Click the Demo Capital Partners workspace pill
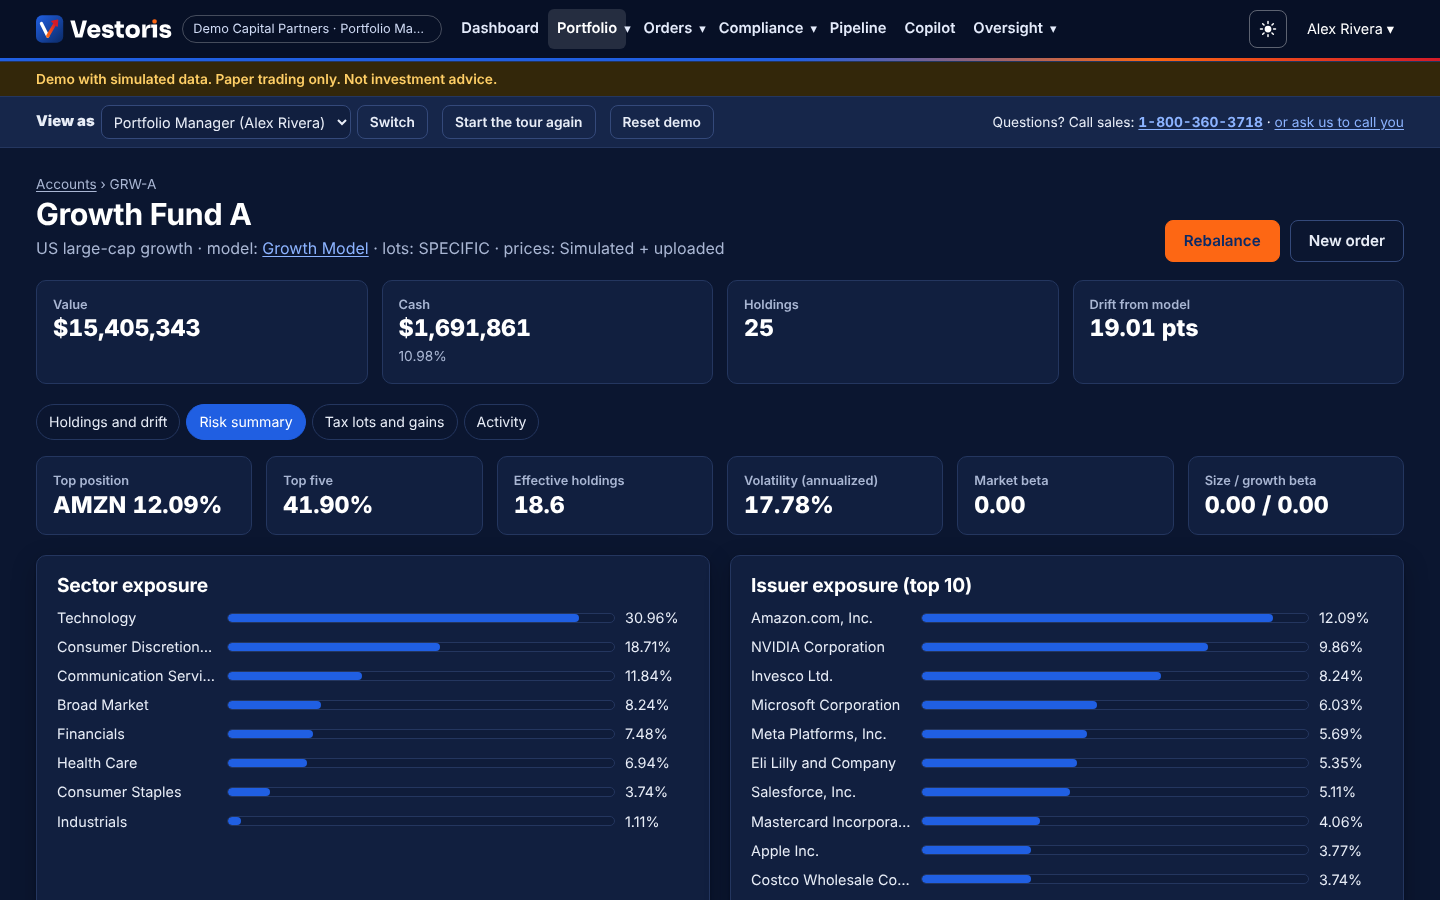The height and width of the screenshot is (900, 1440). [312, 29]
